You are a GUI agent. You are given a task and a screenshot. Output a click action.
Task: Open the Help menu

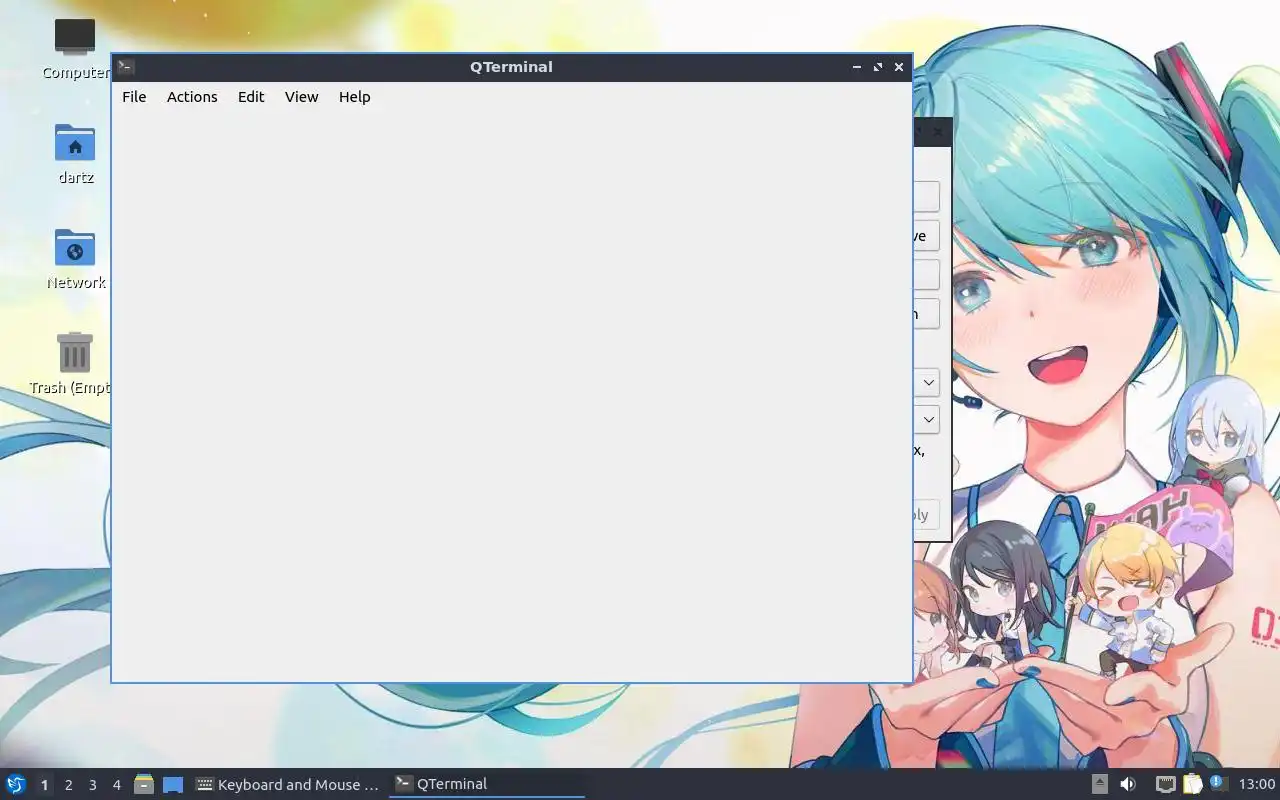coord(354,97)
